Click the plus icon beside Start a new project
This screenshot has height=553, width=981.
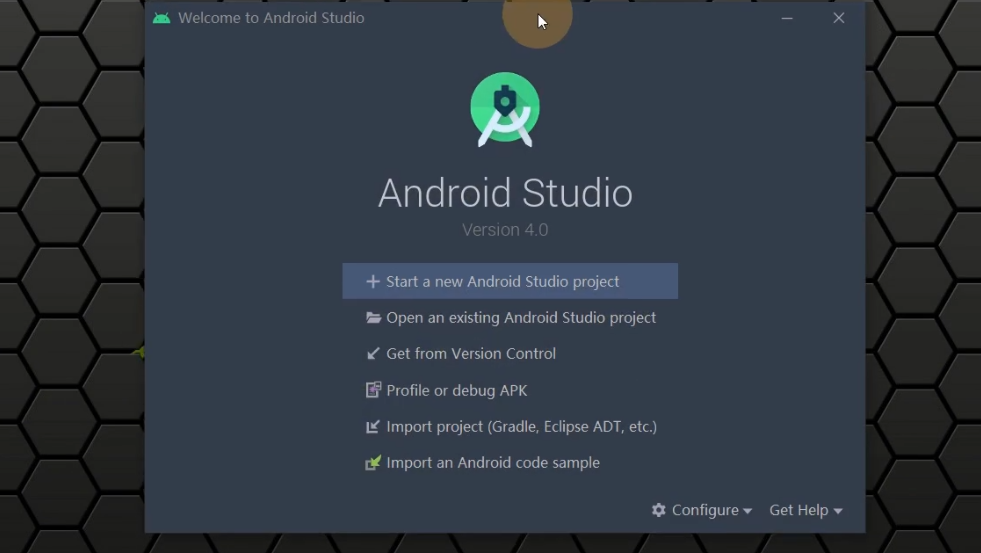pos(373,282)
